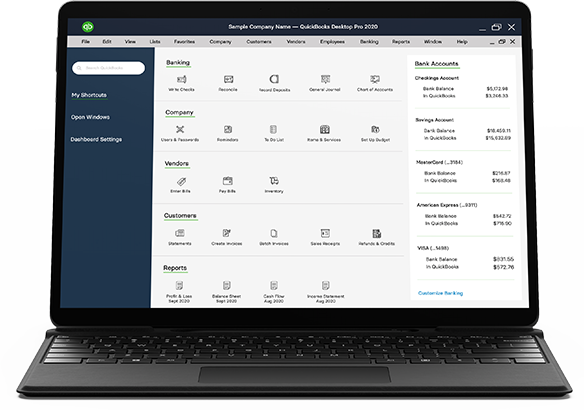
Task: Click the American Express account entry
Action: tap(447, 205)
